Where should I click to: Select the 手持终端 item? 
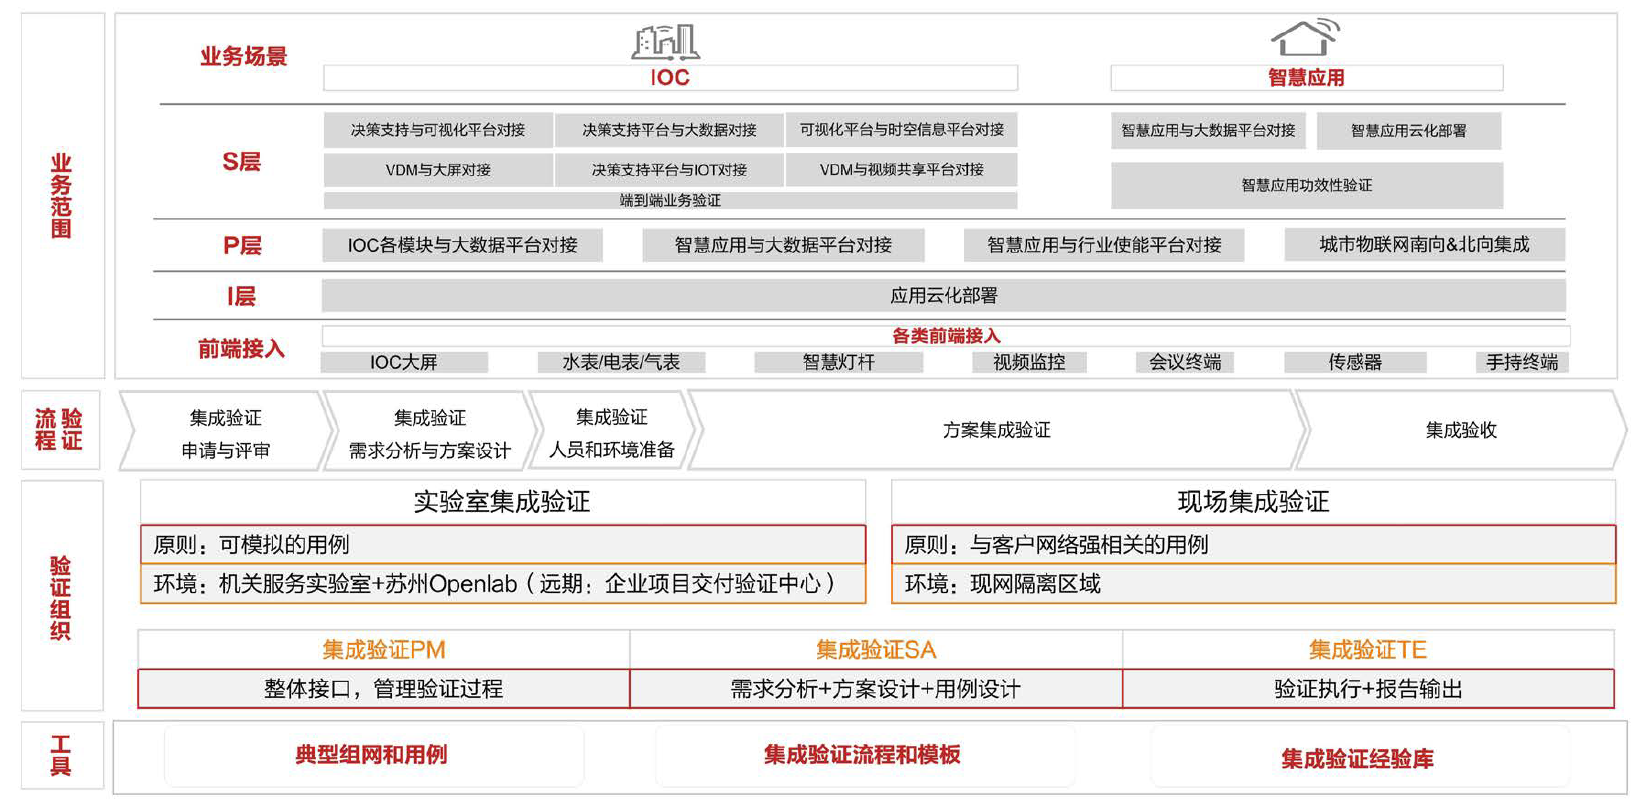pos(1522,362)
